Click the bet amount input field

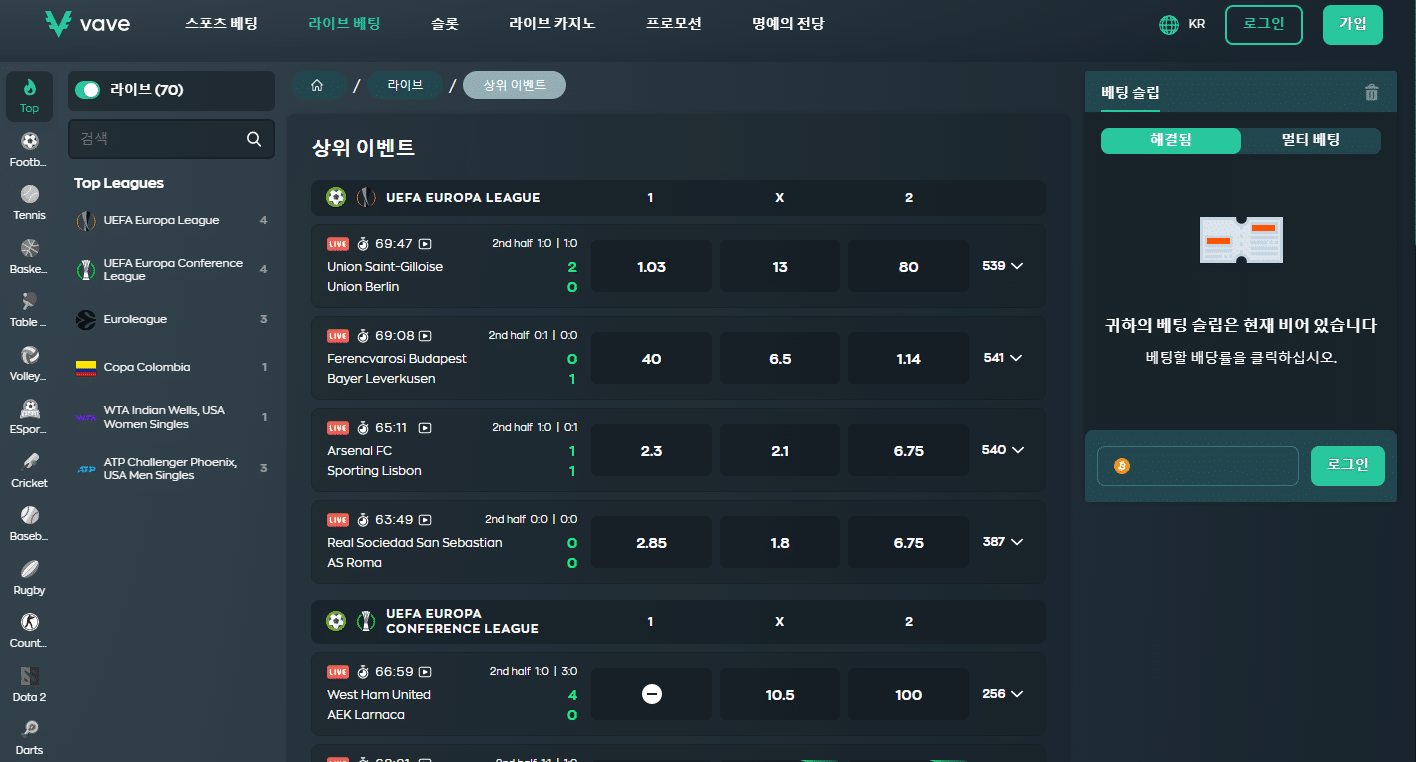[x=1197, y=466]
